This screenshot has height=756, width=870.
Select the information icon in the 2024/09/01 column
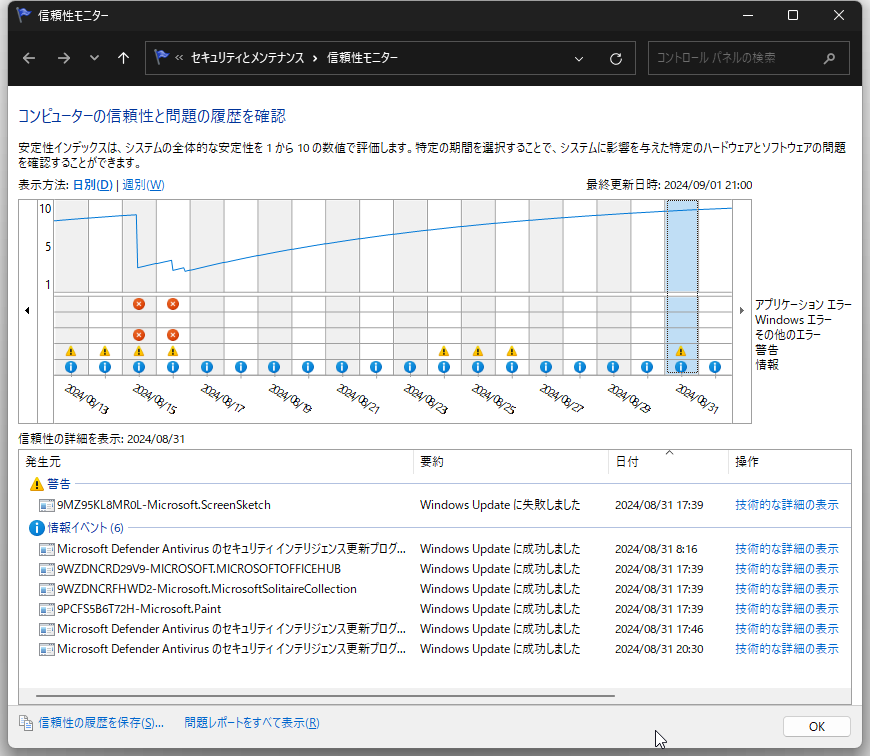coord(715,367)
